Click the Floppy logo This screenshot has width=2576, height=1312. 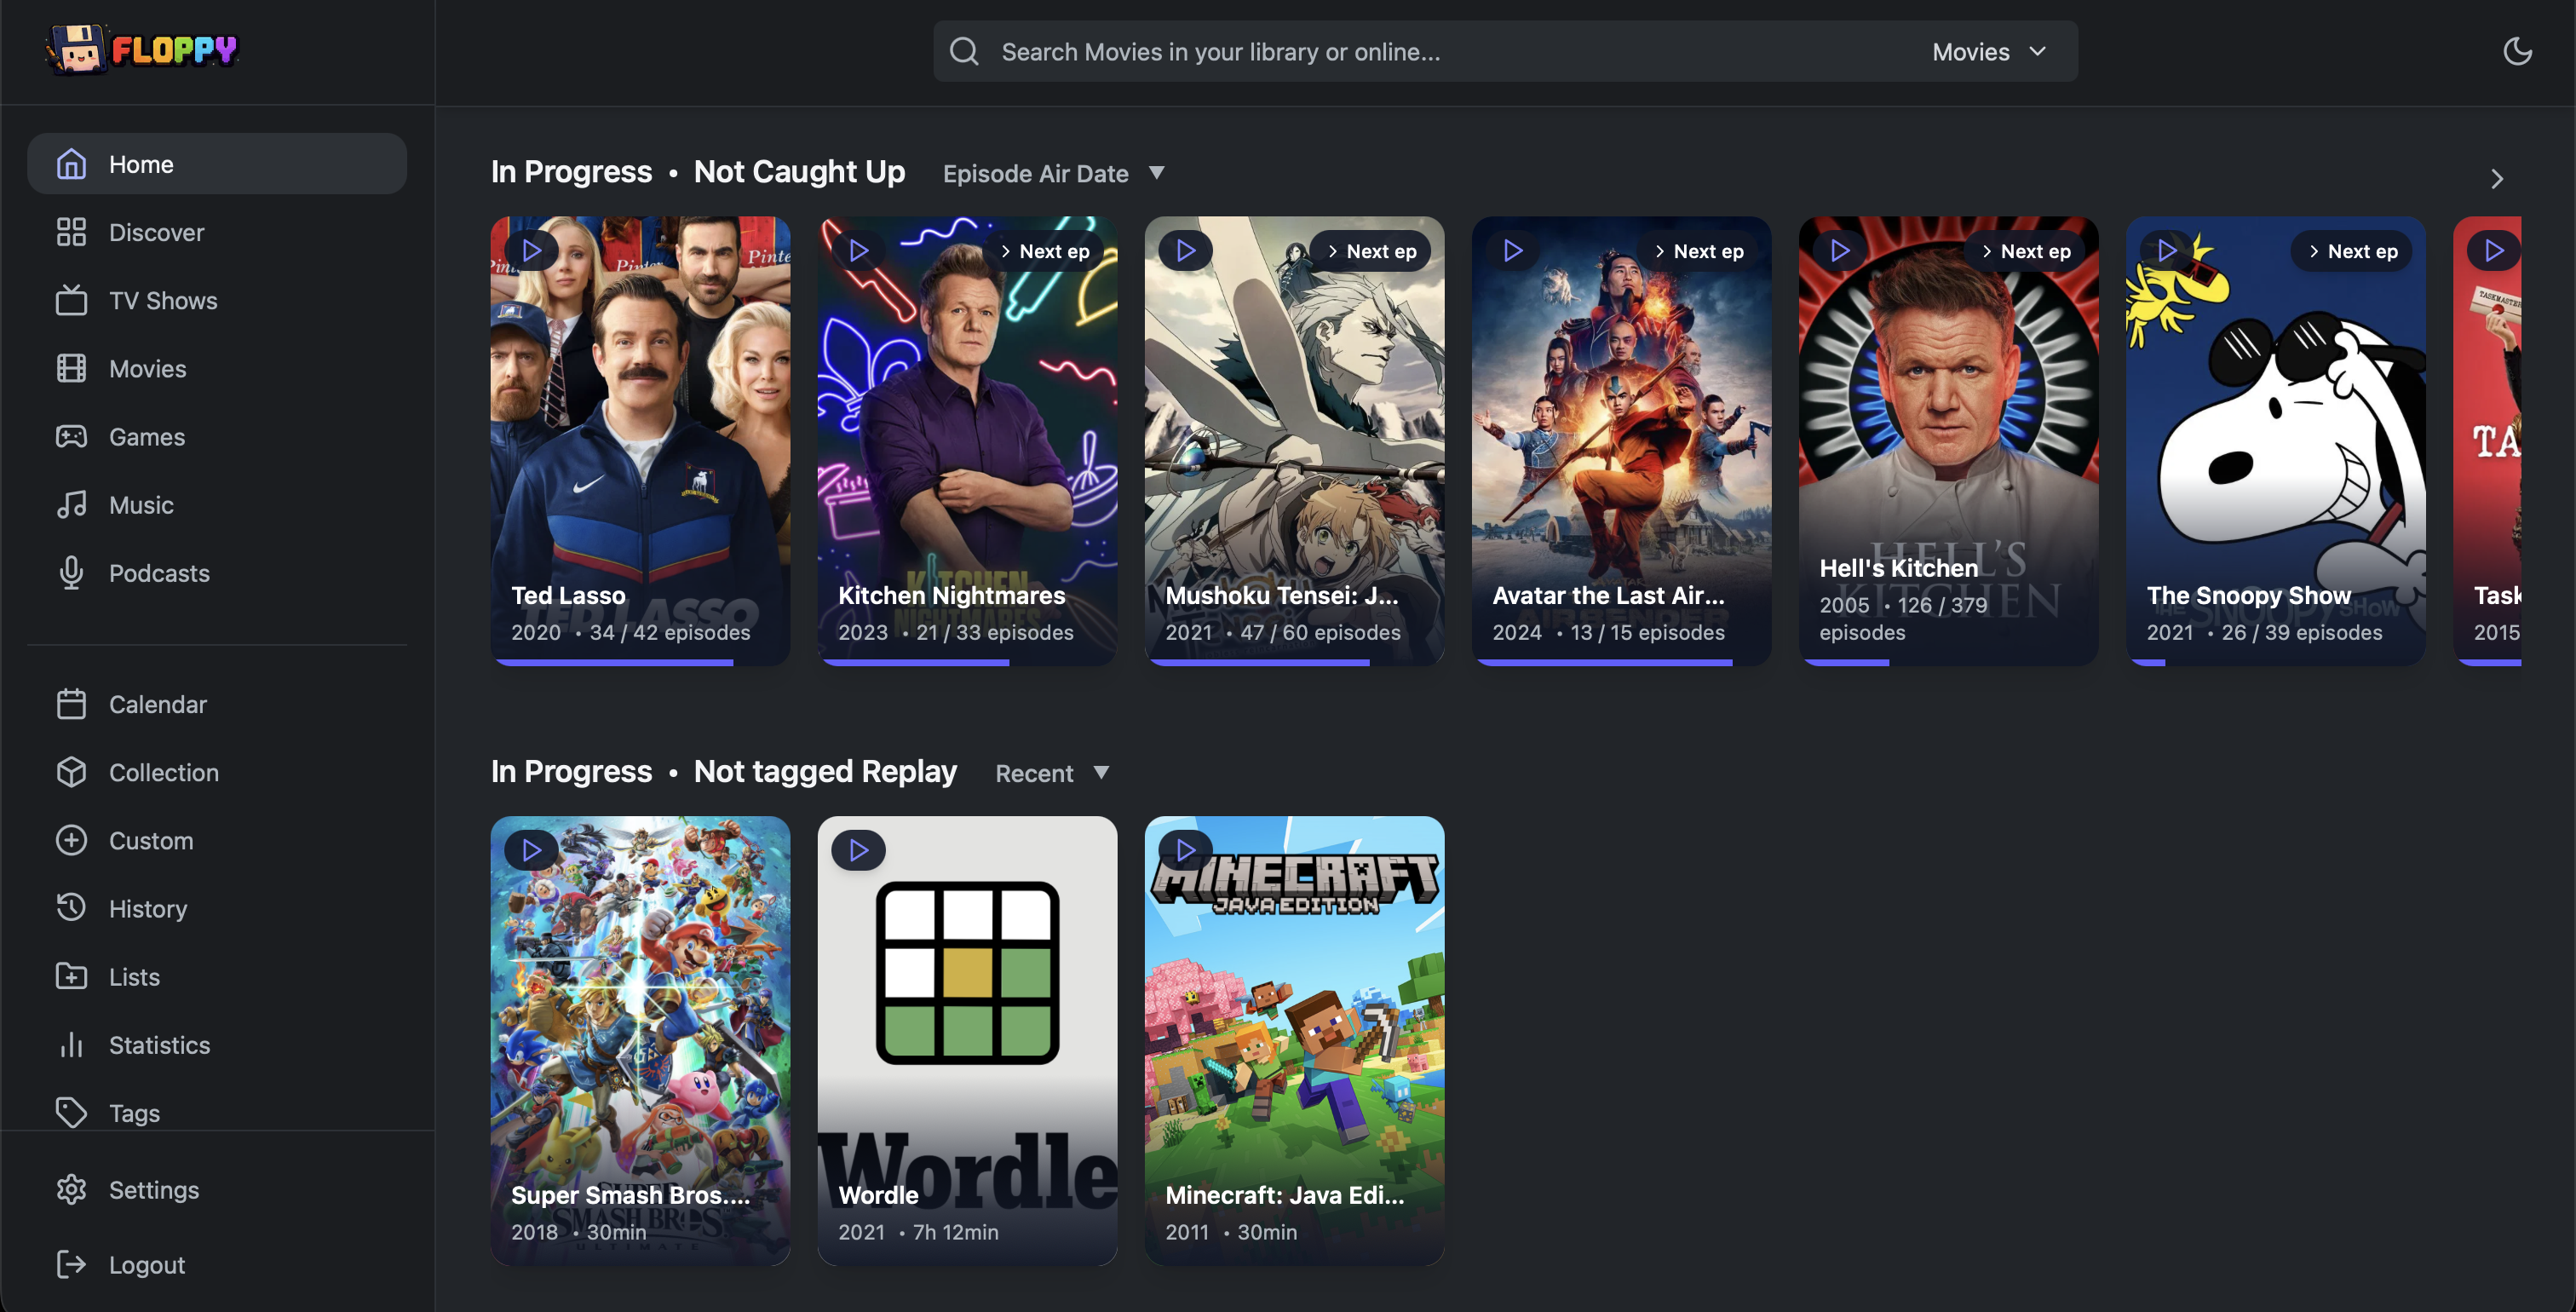point(141,49)
